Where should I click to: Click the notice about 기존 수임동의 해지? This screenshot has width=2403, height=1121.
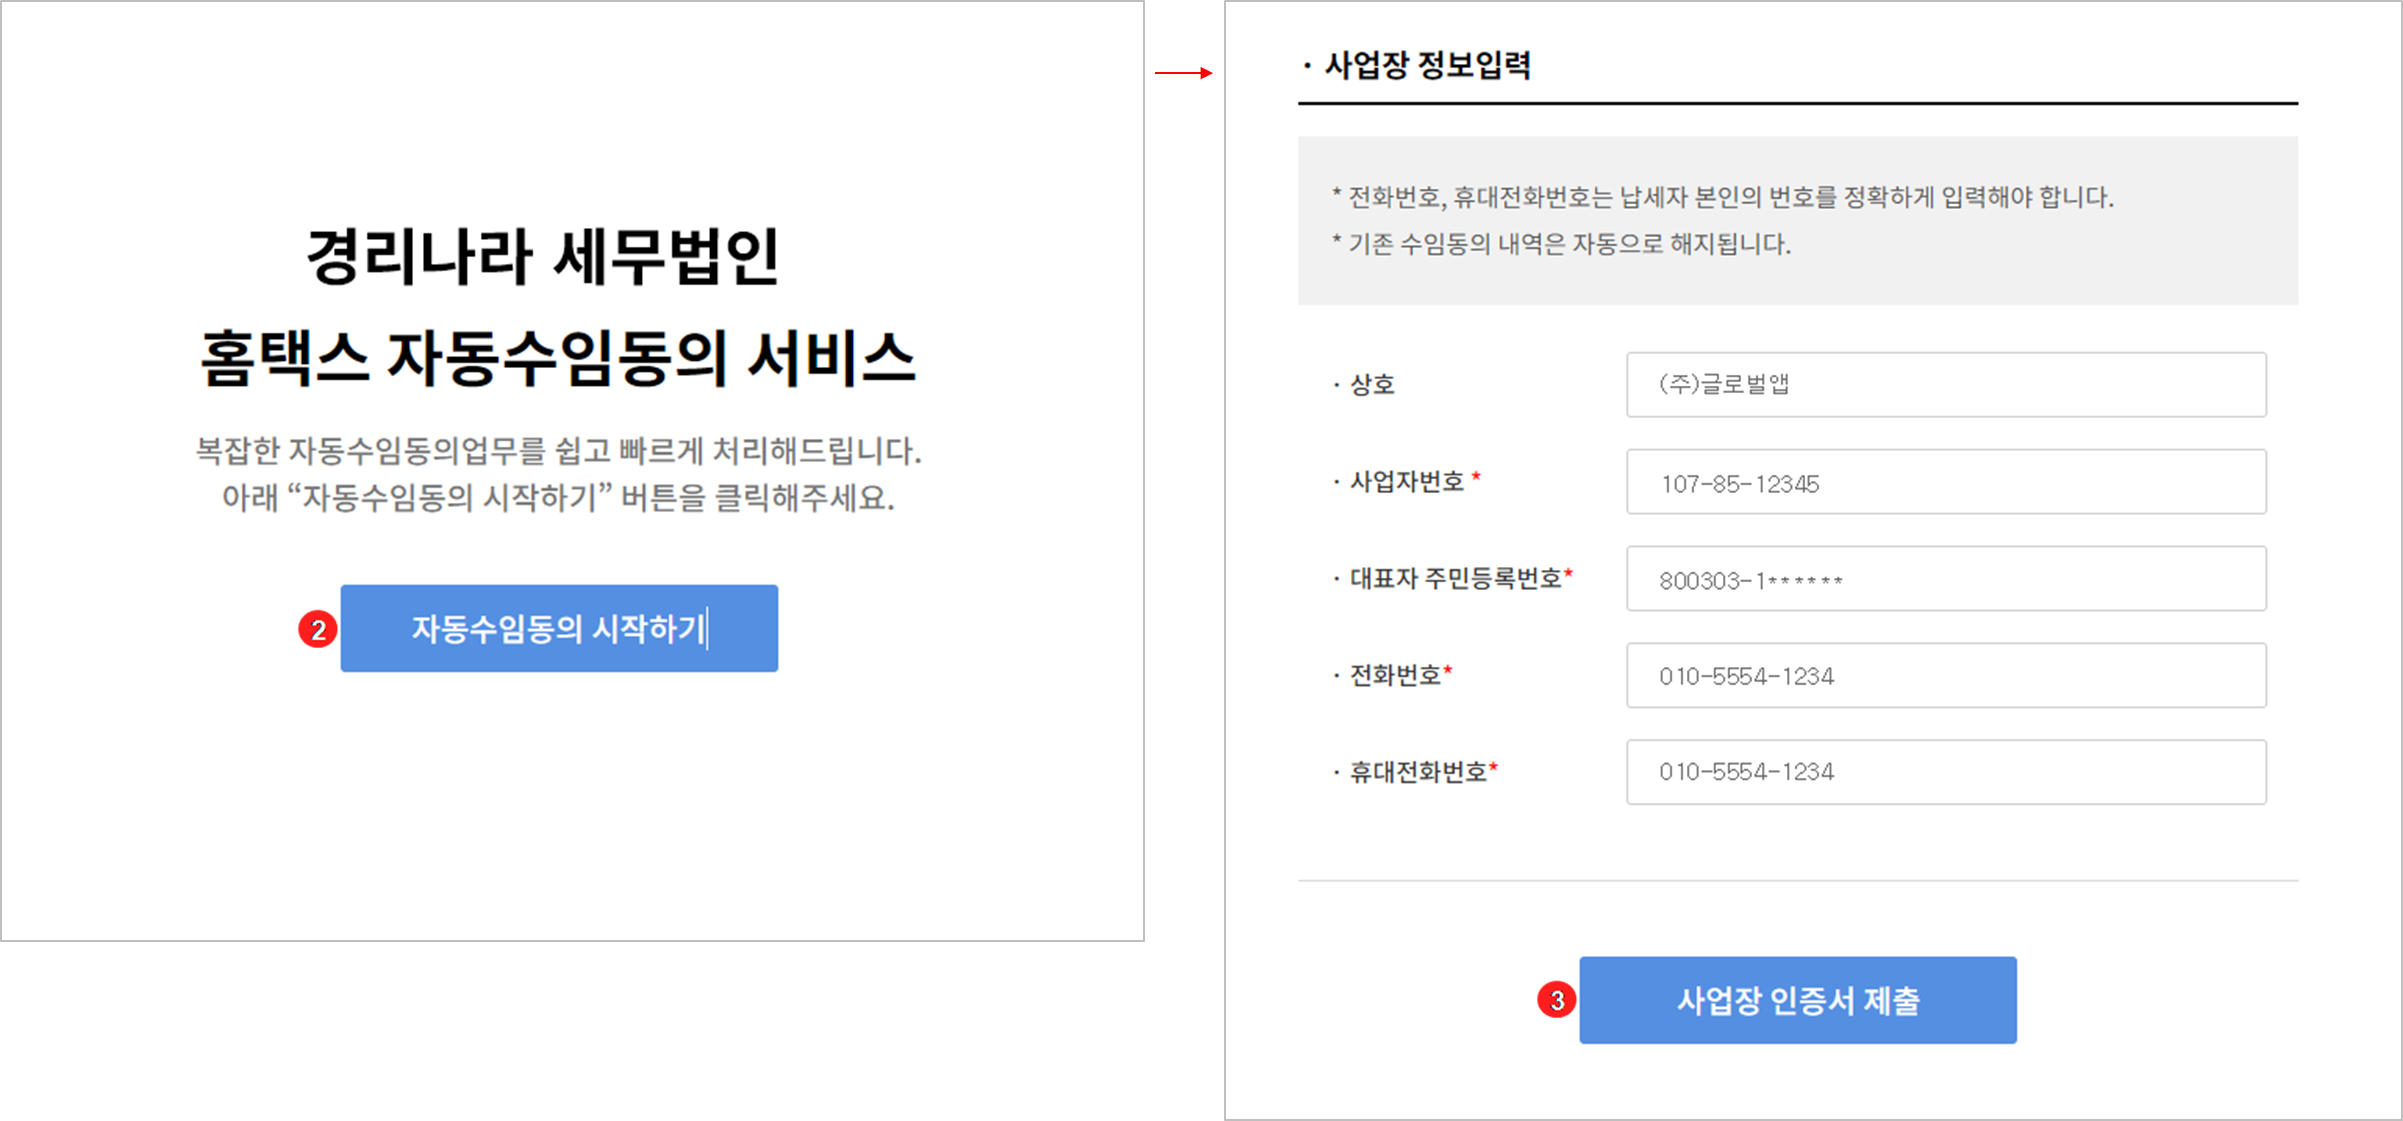point(1568,245)
